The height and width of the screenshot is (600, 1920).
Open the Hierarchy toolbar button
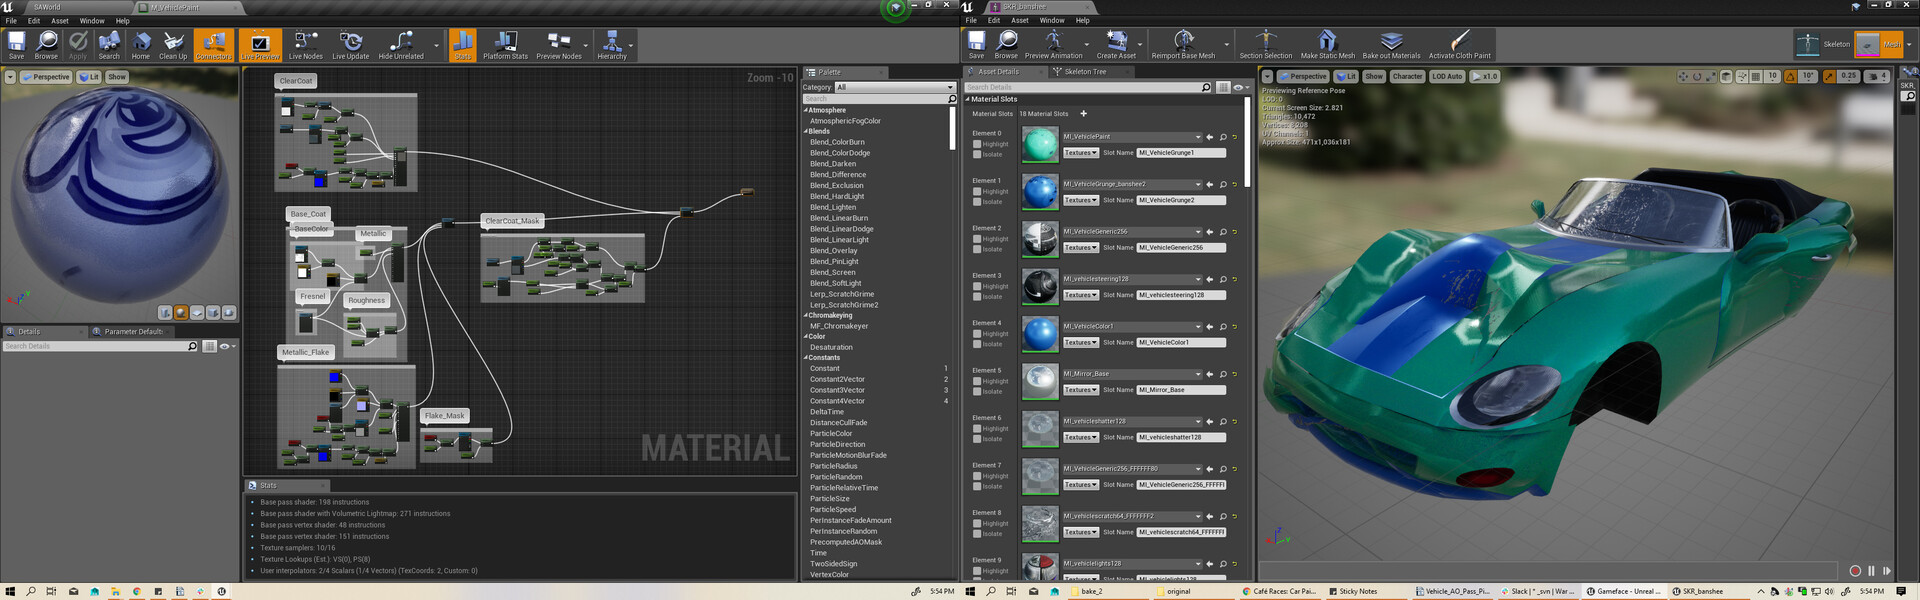point(612,45)
